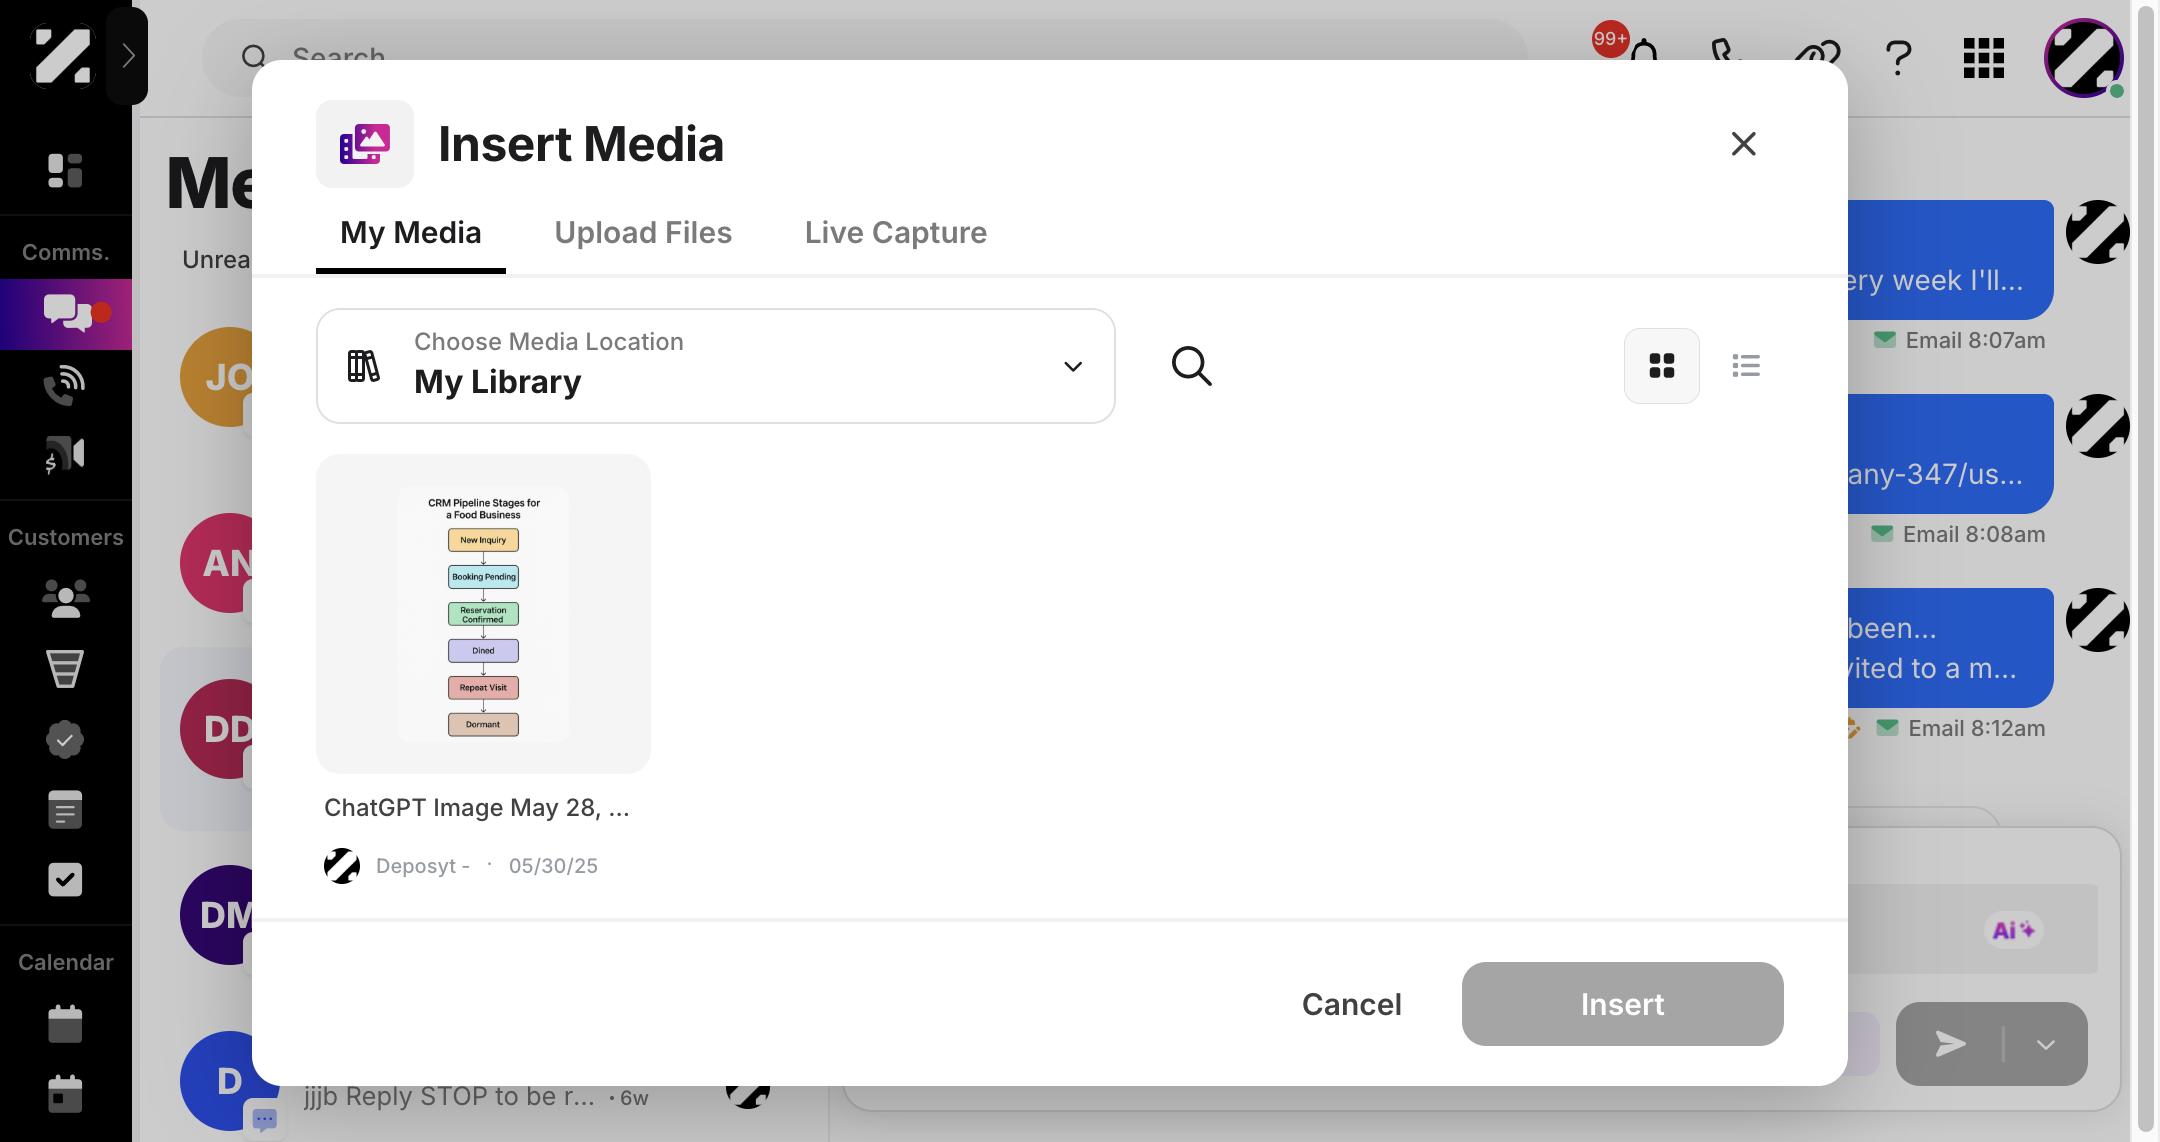Image resolution: width=2160 pixels, height=1142 pixels.
Task: Select the My Media tab
Action: tap(411, 233)
